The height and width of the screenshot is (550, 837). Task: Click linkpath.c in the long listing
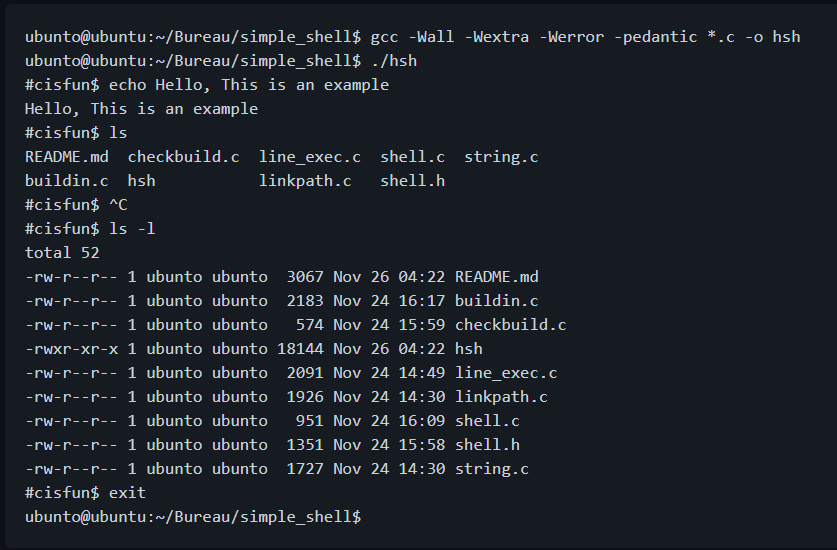tap(501, 397)
